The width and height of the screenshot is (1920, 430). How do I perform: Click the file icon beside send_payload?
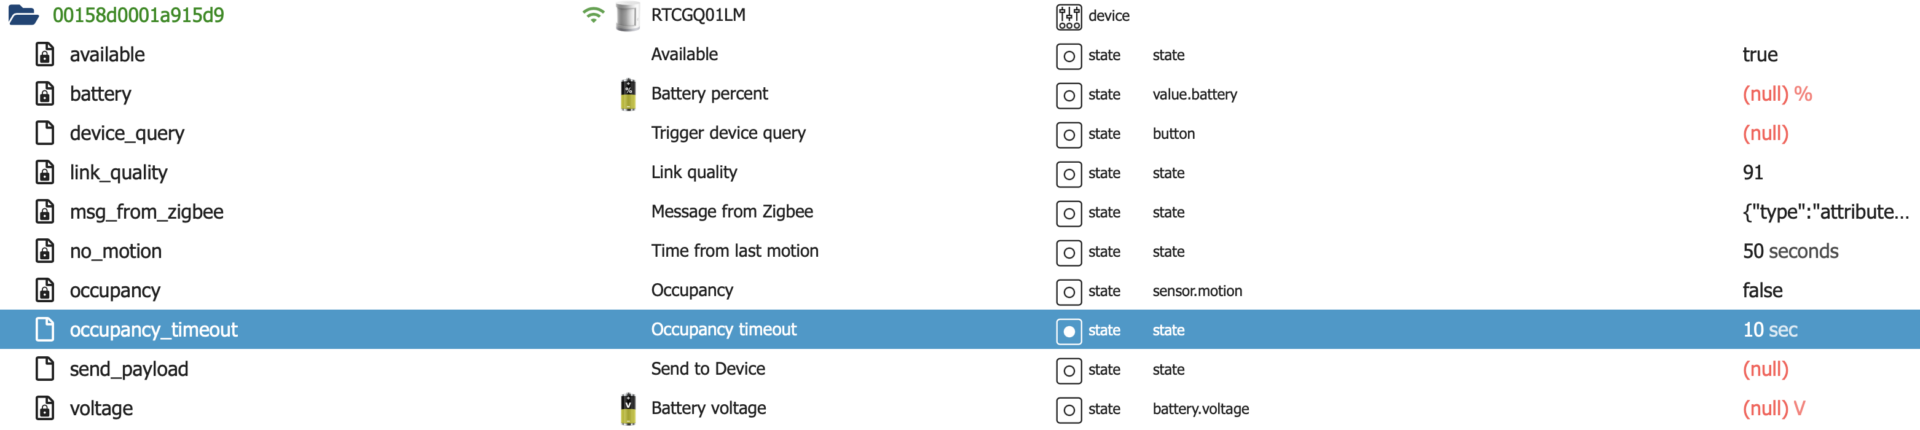(x=45, y=369)
